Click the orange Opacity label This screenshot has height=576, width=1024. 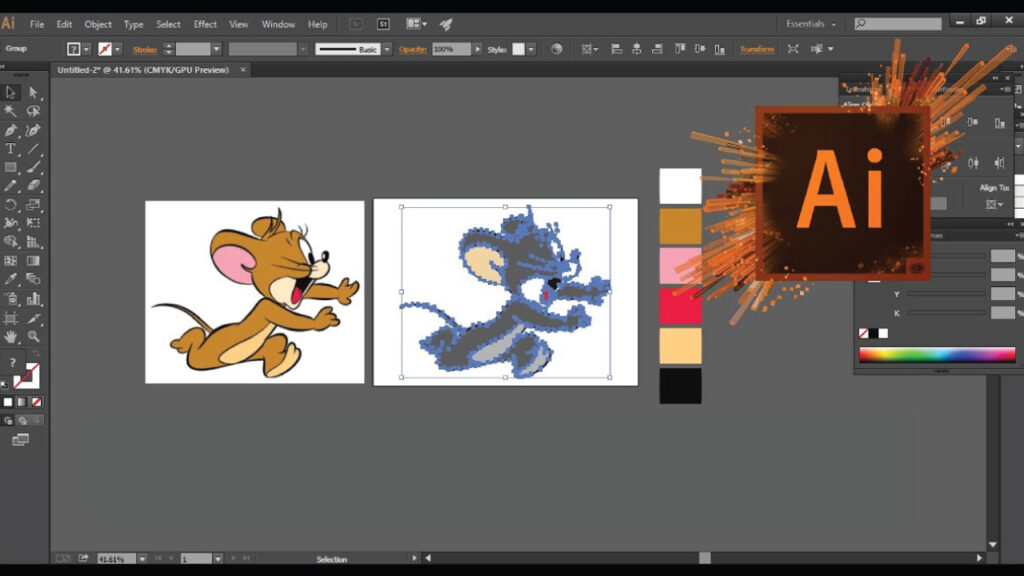(x=413, y=49)
